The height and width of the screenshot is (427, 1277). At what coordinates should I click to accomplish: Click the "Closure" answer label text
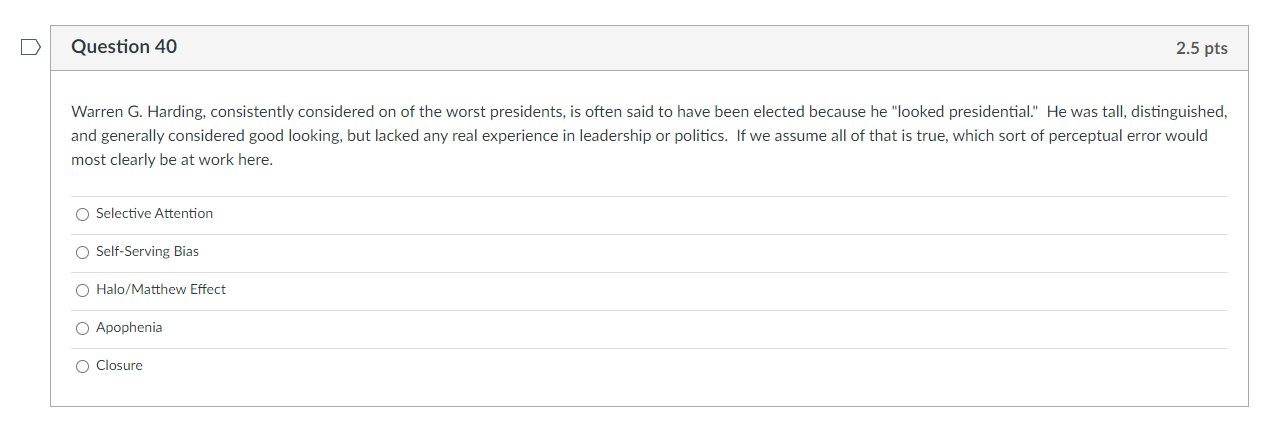coord(119,366)
